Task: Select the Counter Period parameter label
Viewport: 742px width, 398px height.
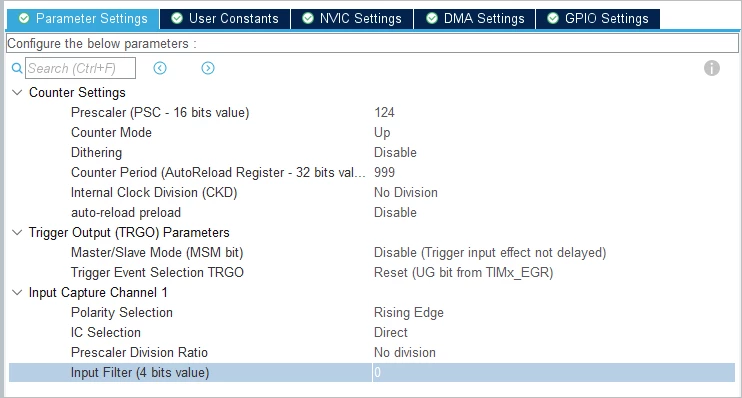Action: (x=218, y=172)
